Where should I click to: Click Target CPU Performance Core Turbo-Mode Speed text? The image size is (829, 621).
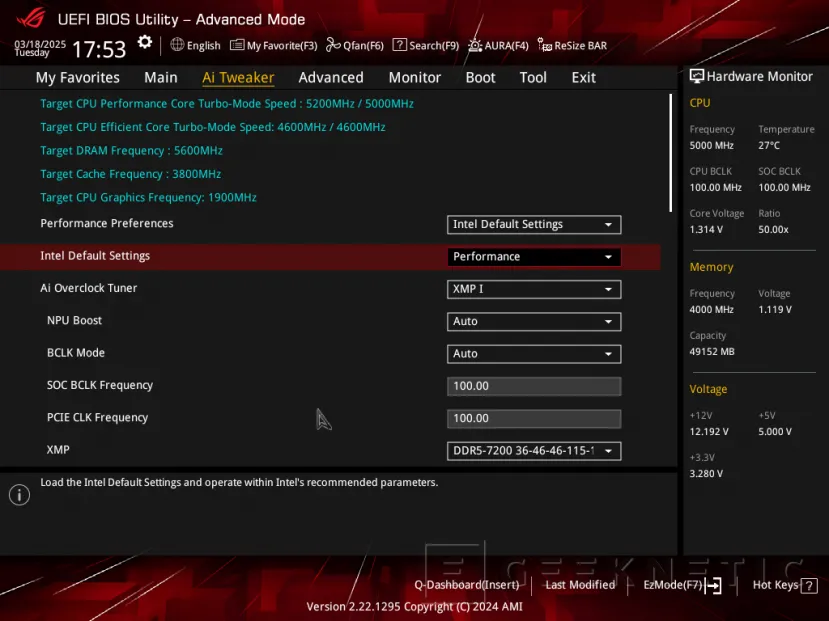click(227, 104)
